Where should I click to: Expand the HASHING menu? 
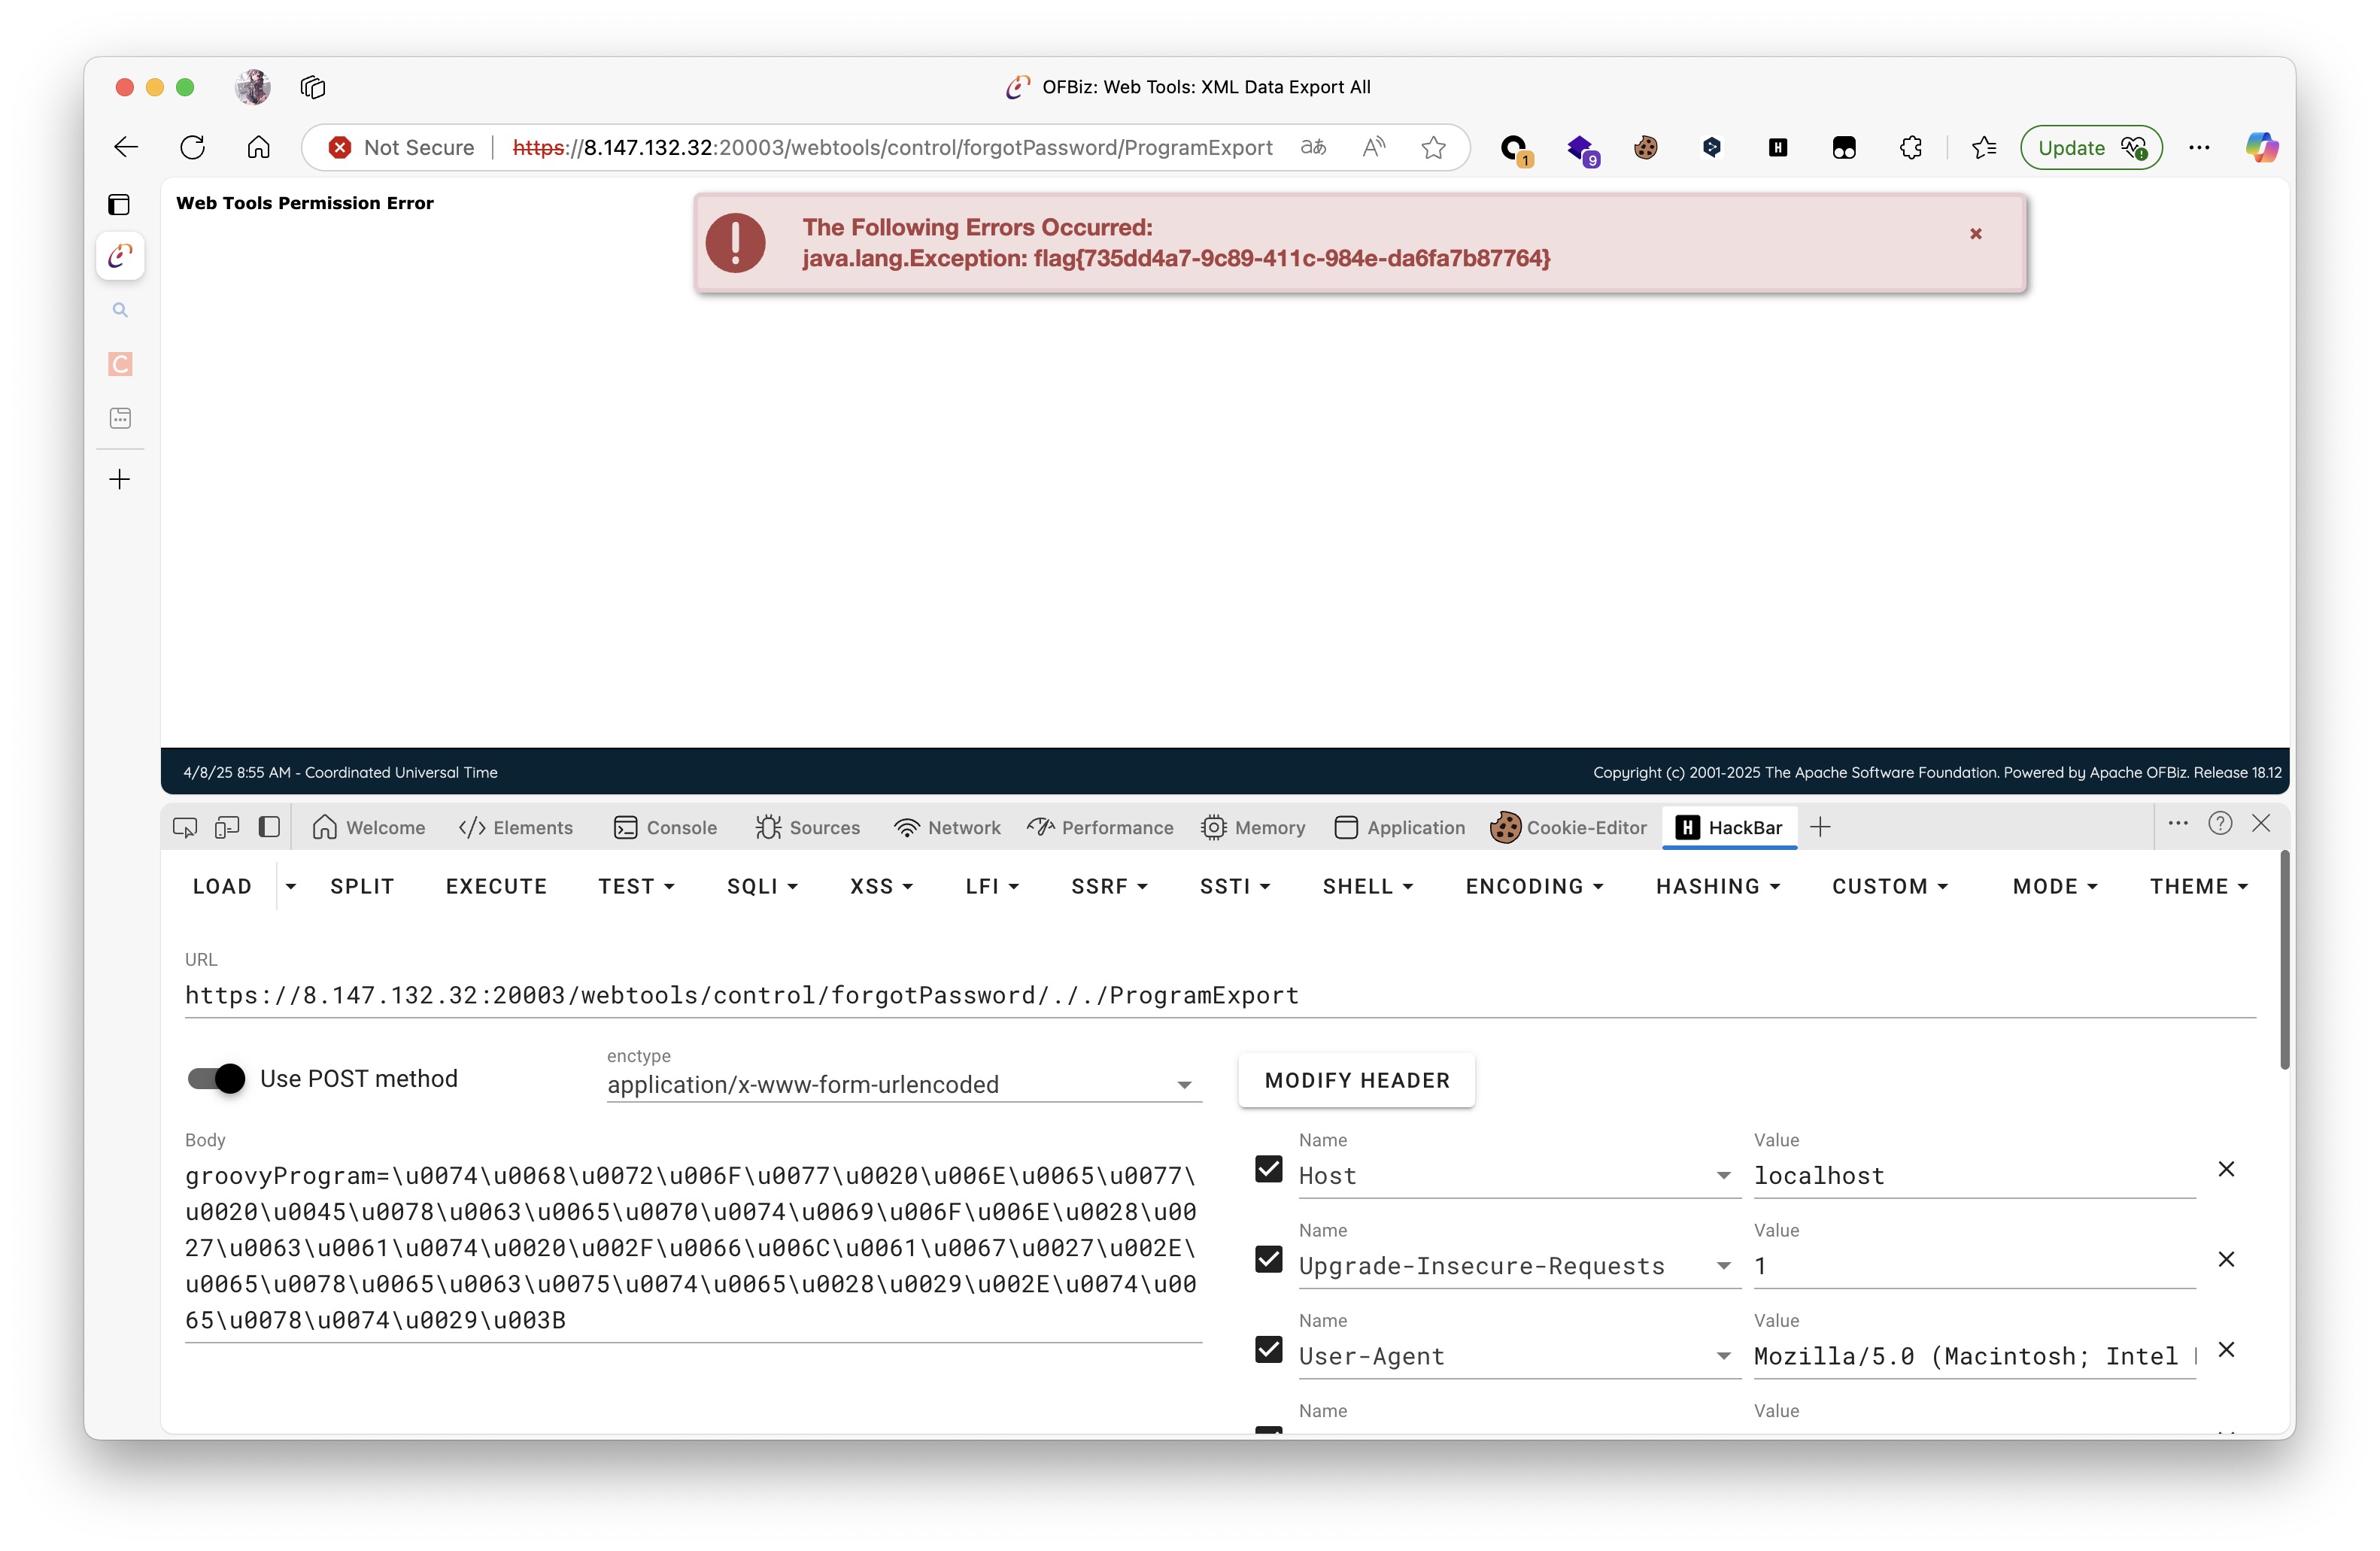tap(1718, 886)
